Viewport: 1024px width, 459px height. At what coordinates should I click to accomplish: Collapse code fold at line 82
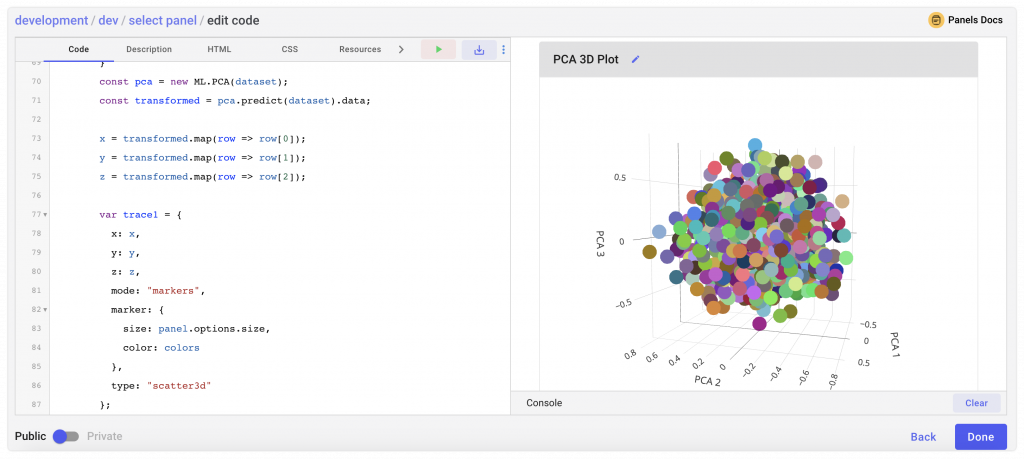tap(45, 309)
